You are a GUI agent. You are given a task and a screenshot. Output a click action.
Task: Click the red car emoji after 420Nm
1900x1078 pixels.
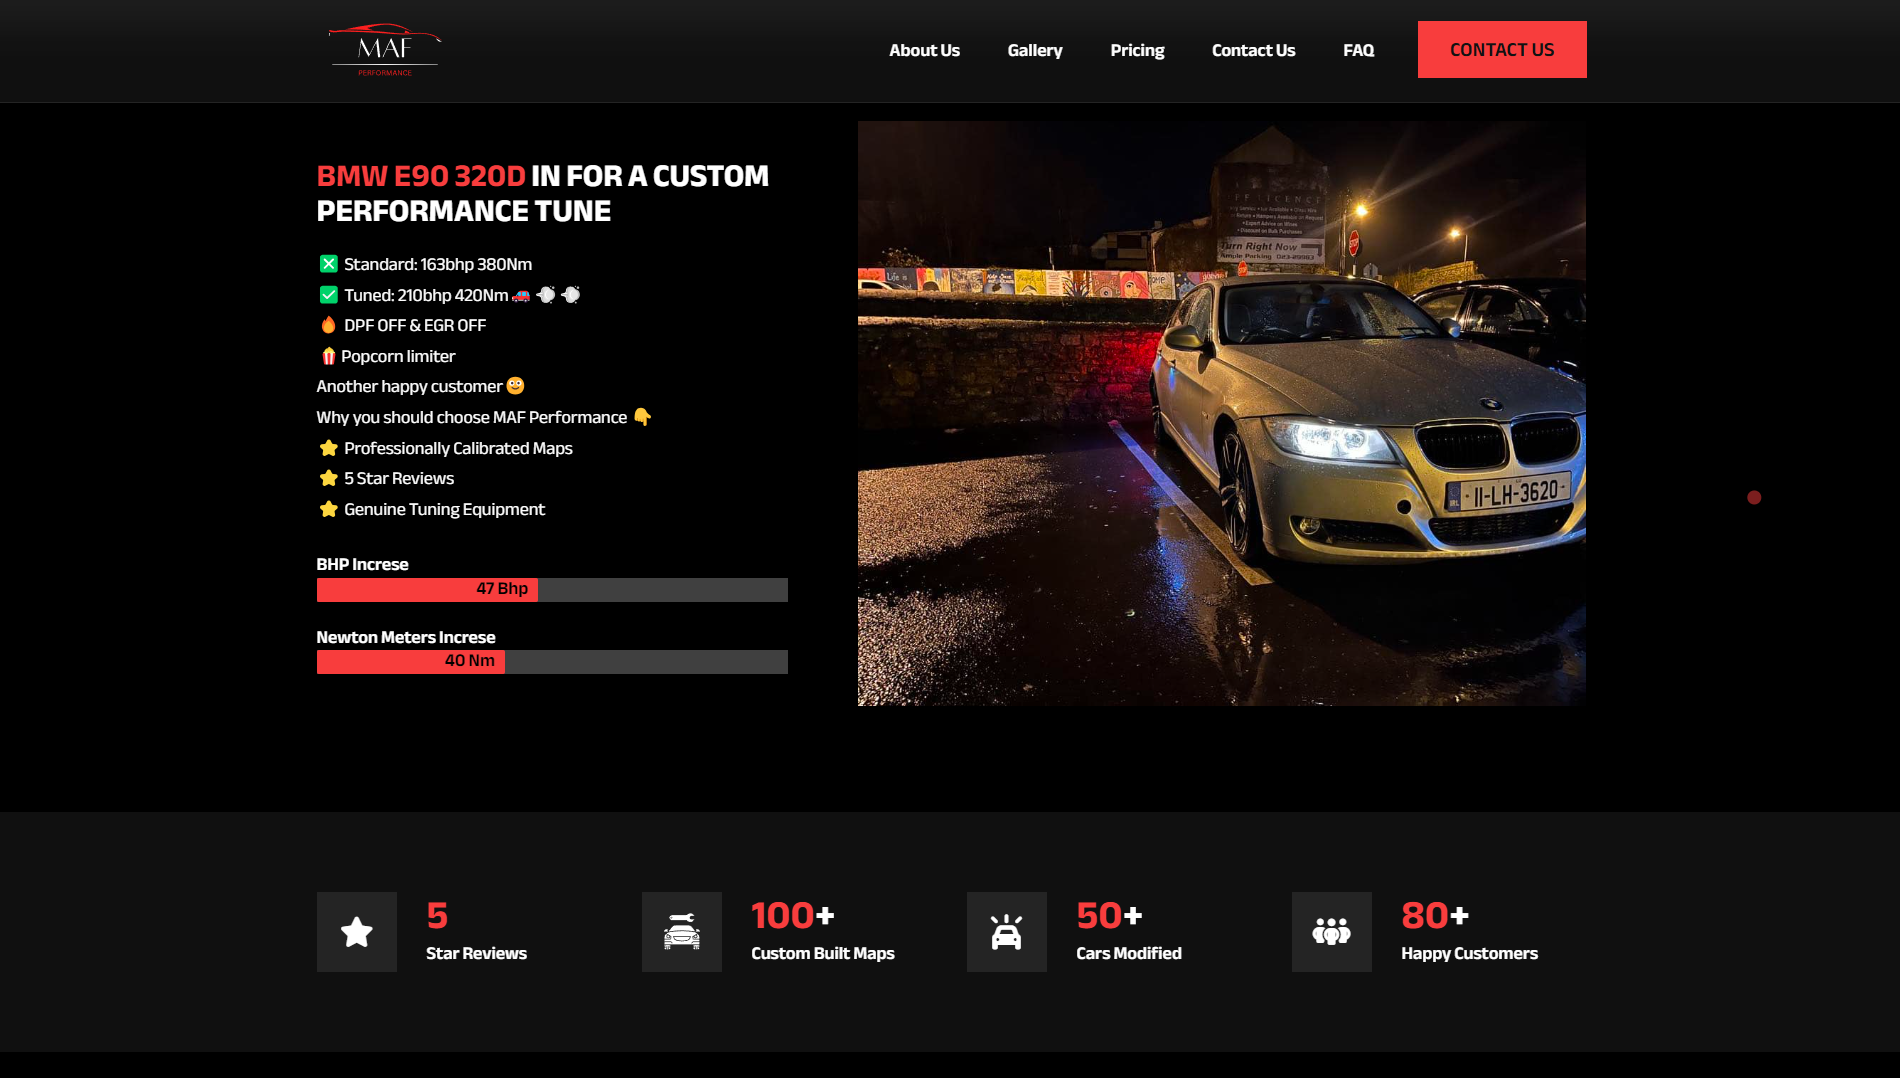[521, 295]
